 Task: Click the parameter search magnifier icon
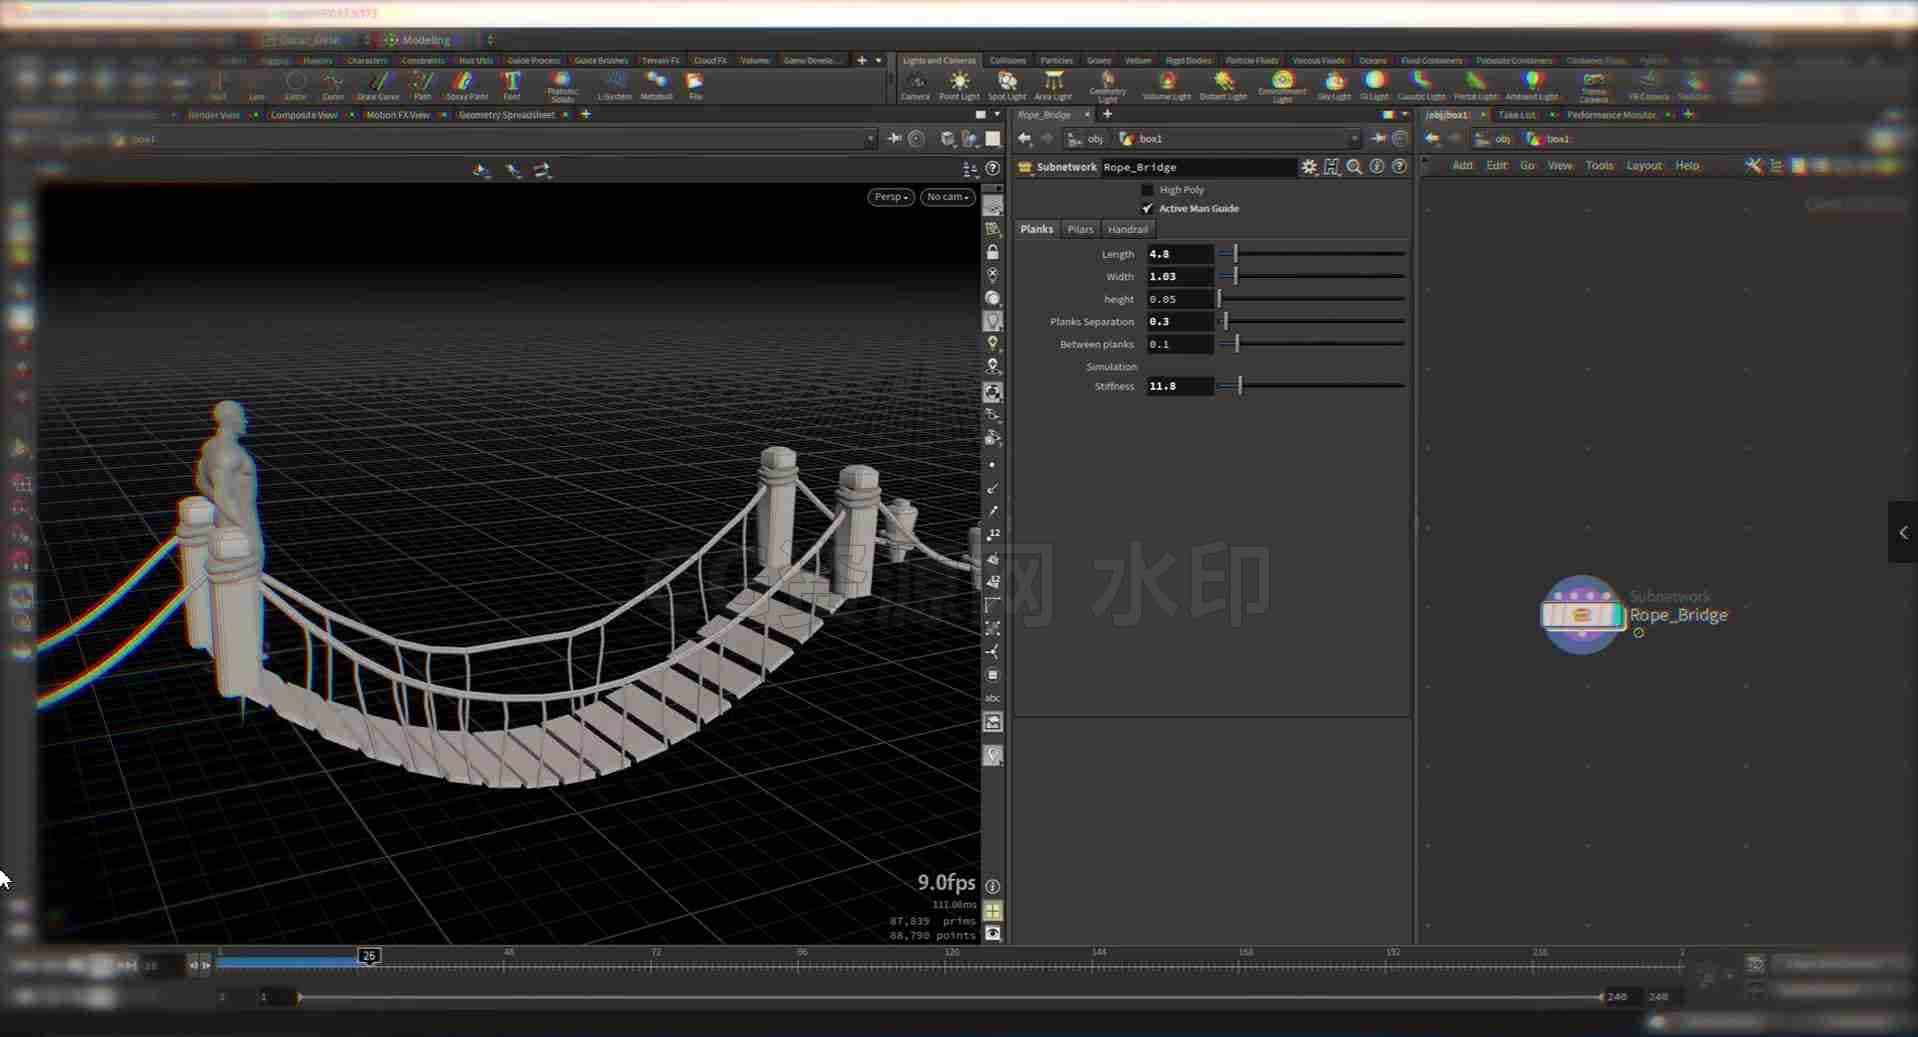tap(1354, 167)
